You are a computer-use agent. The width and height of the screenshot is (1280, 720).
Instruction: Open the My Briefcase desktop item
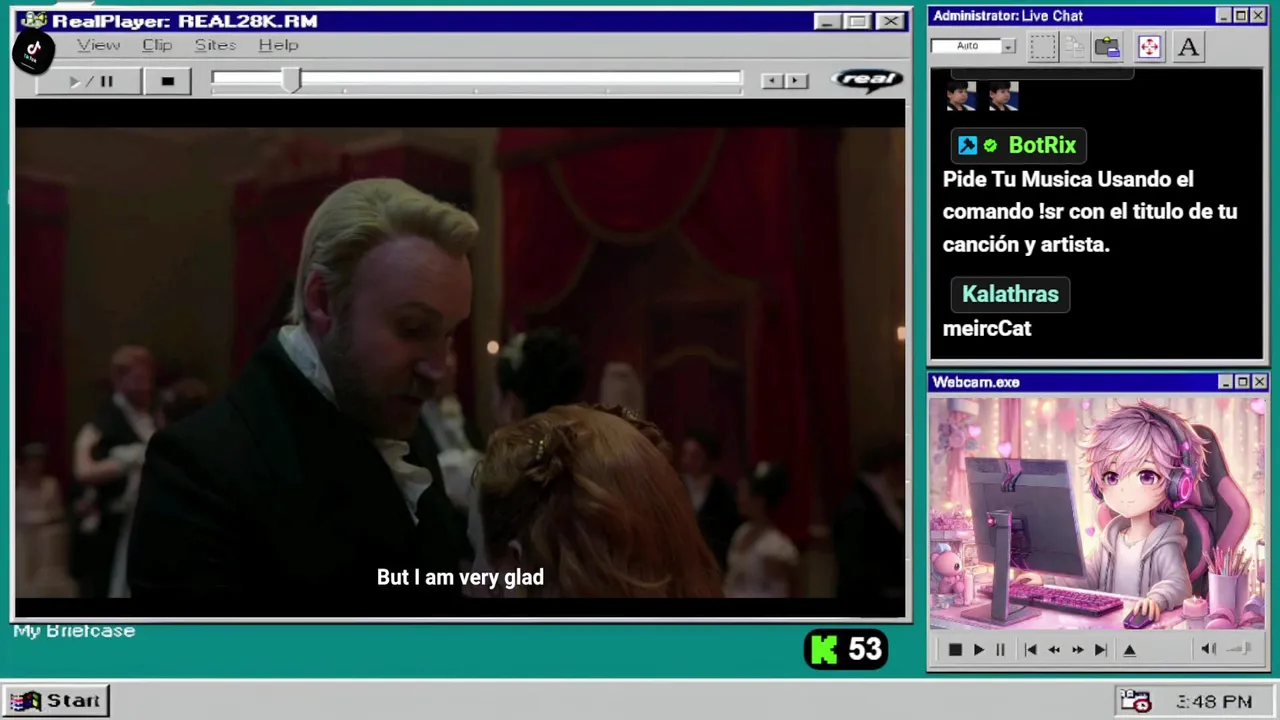point(74,631)
